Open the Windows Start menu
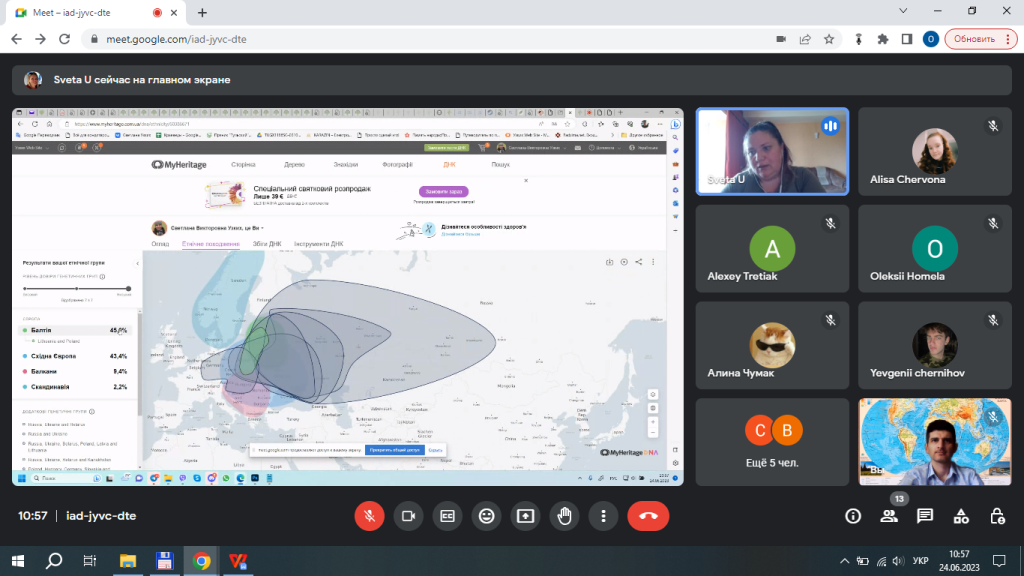Image resolution: width=1024 pixels, height=576 pixels. [x=18, y=561]
